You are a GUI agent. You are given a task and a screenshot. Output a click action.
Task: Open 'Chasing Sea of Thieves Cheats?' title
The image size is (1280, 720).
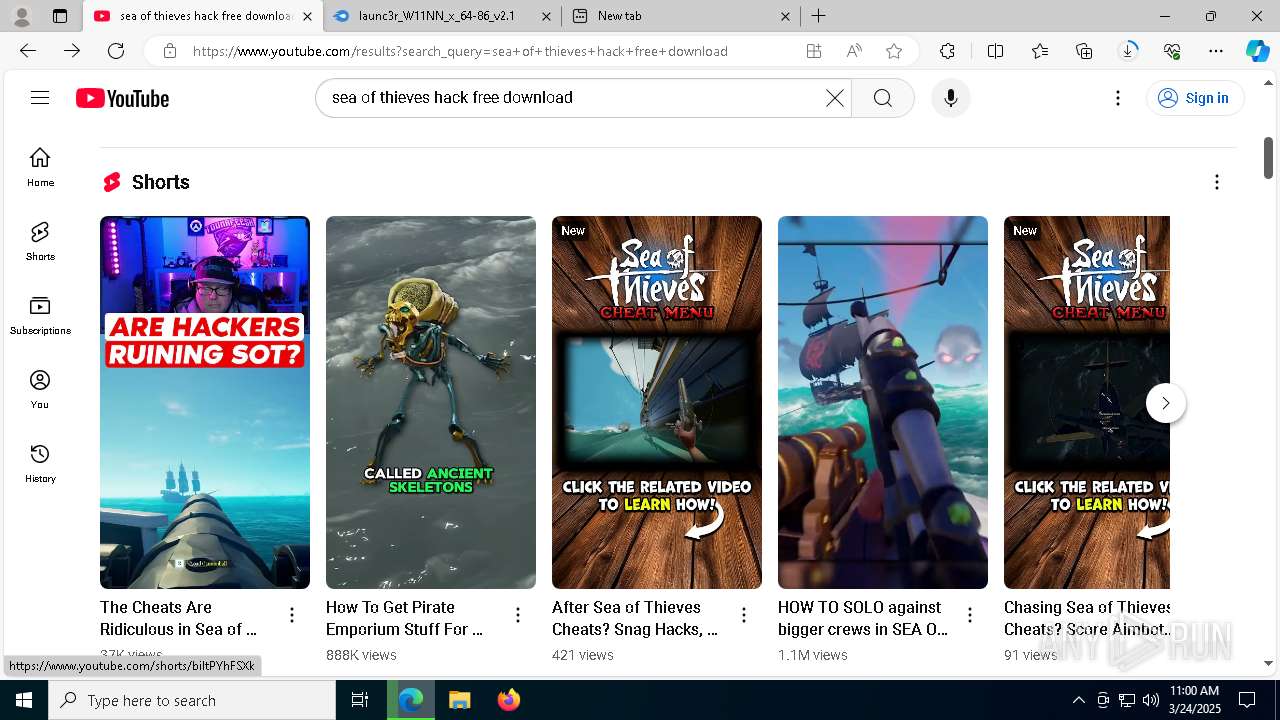tap(1087, 618)
